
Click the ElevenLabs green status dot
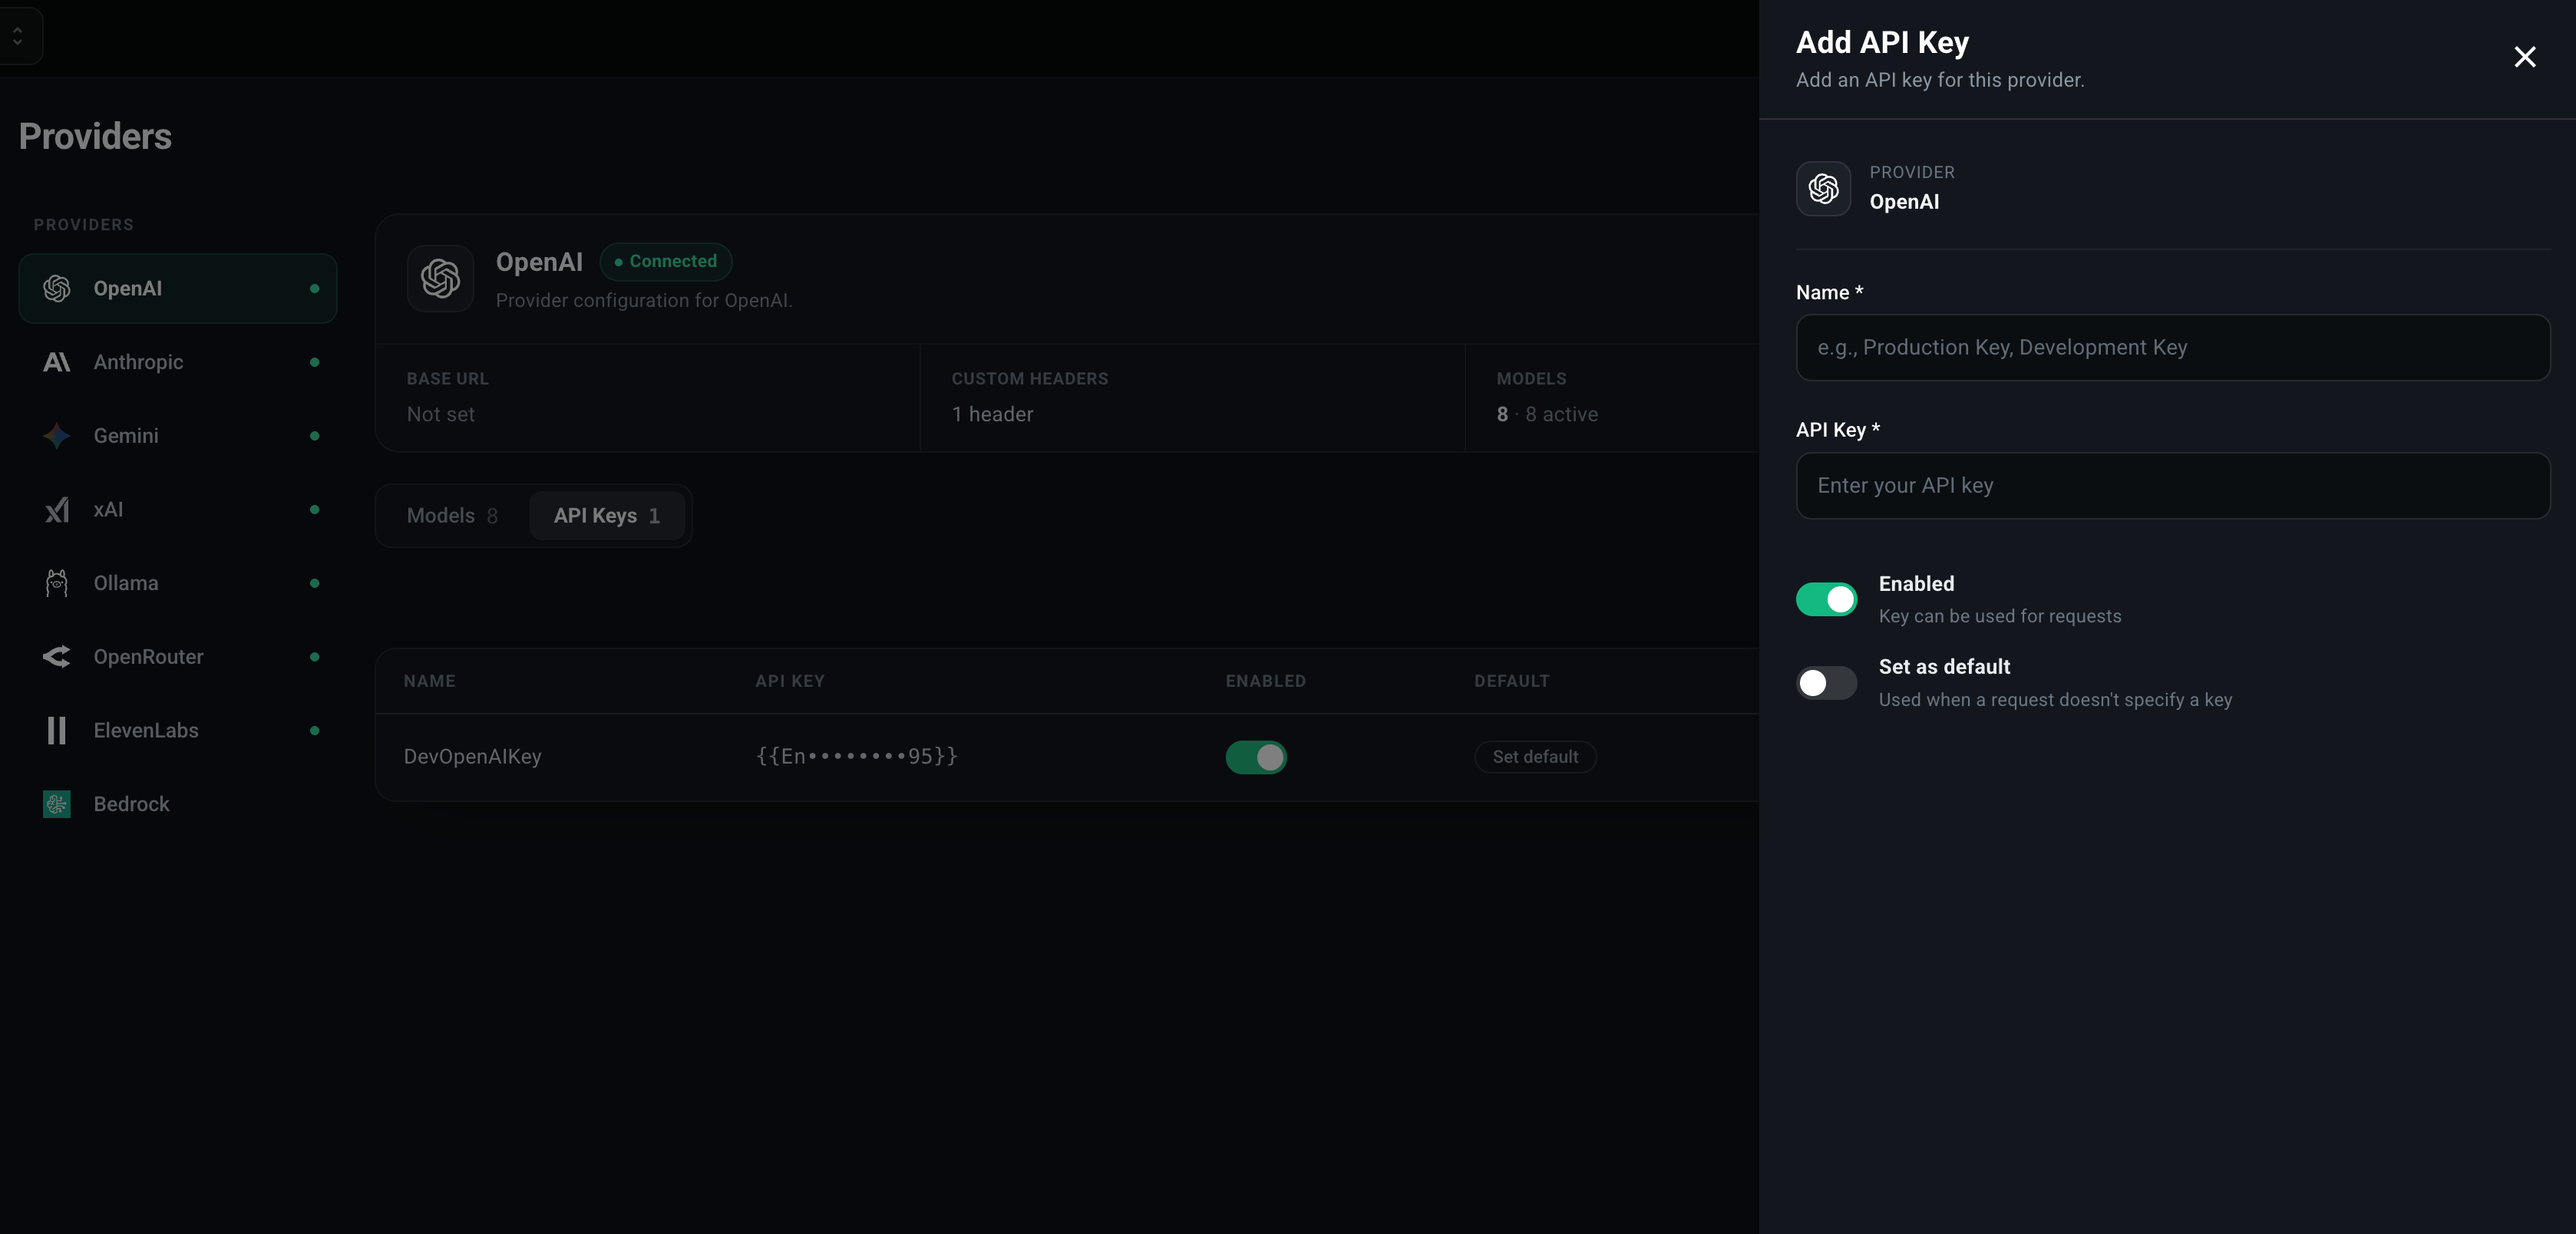[315, 731]
